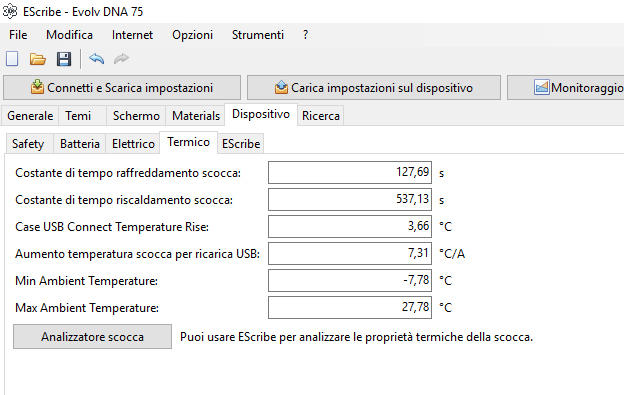Click the Max Ambient Temperature field
Image resolution: width=624 pixels, height=395 pixels.
pos(350,307)
